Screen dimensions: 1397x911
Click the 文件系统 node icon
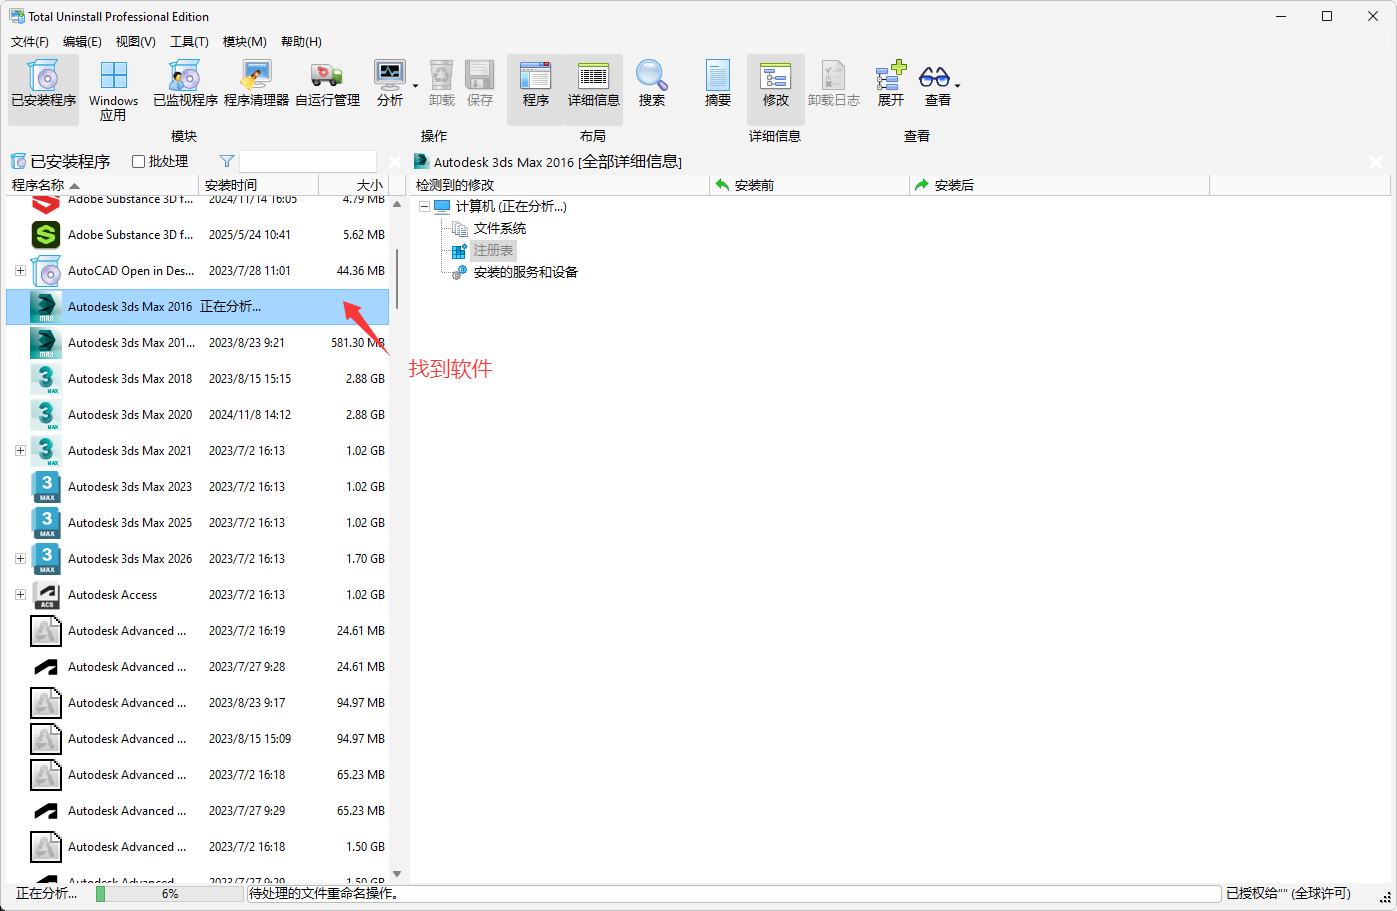tap(460, 229)
